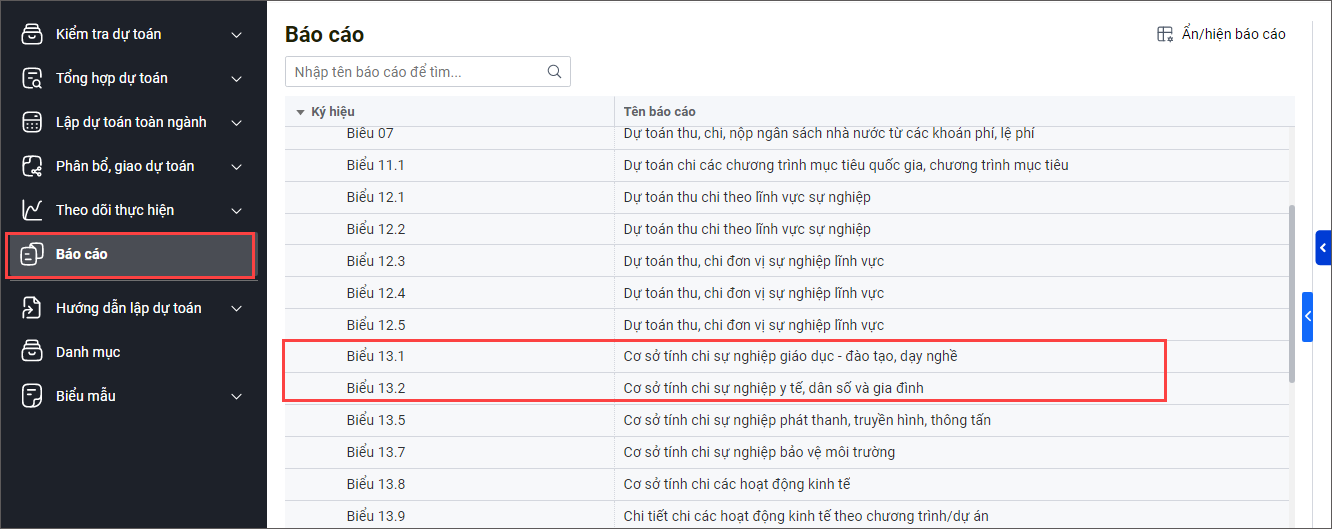
Task: Expand Hướng dẫn lập dự toán chevron
Action: point(237,309)
